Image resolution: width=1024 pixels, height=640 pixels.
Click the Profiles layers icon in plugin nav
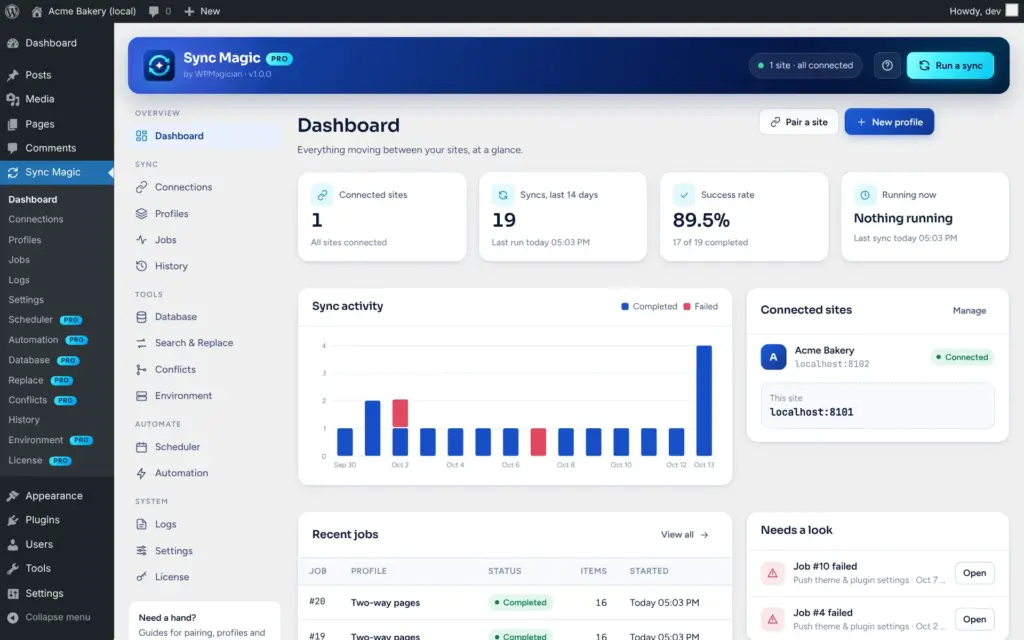141,214
